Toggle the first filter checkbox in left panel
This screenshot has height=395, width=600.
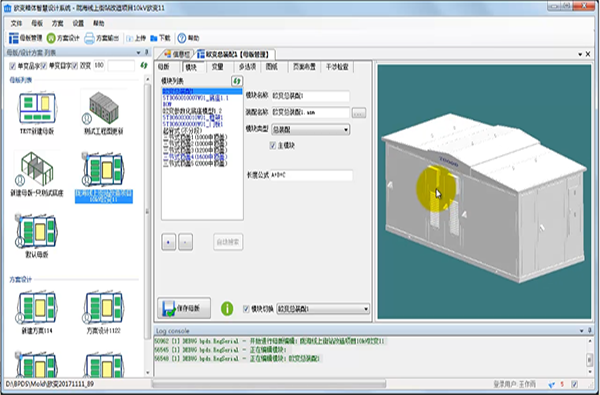pos(13,66)
